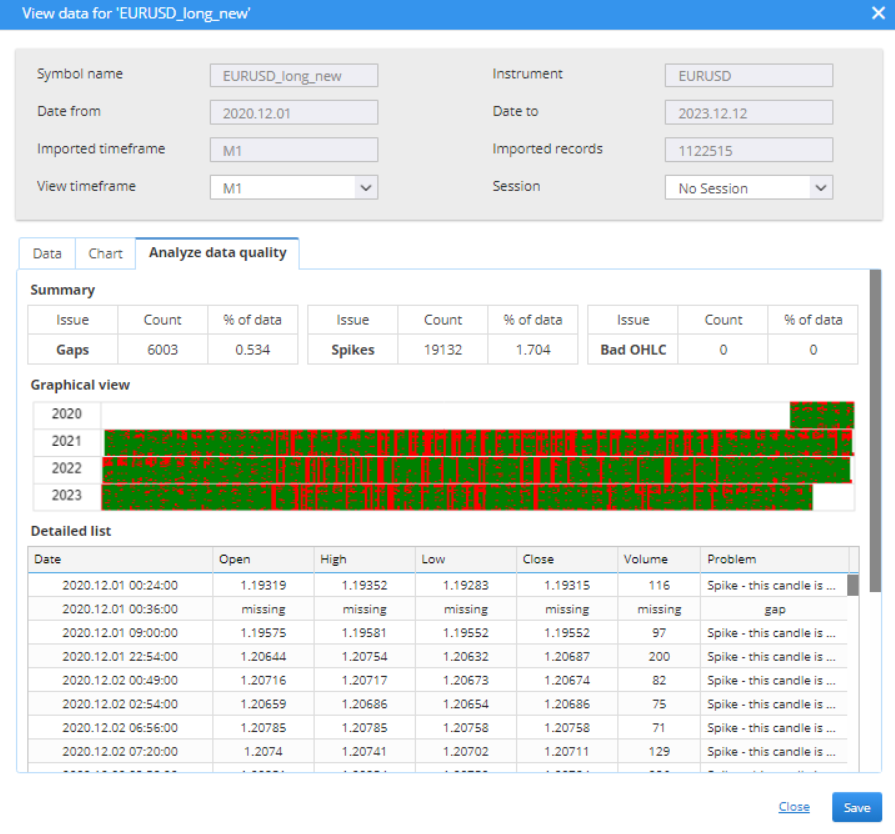The width and height of the screenshot is (895, 834).
Task: Click the Instrument field showing EURUSD
Action: coord(748,76)
